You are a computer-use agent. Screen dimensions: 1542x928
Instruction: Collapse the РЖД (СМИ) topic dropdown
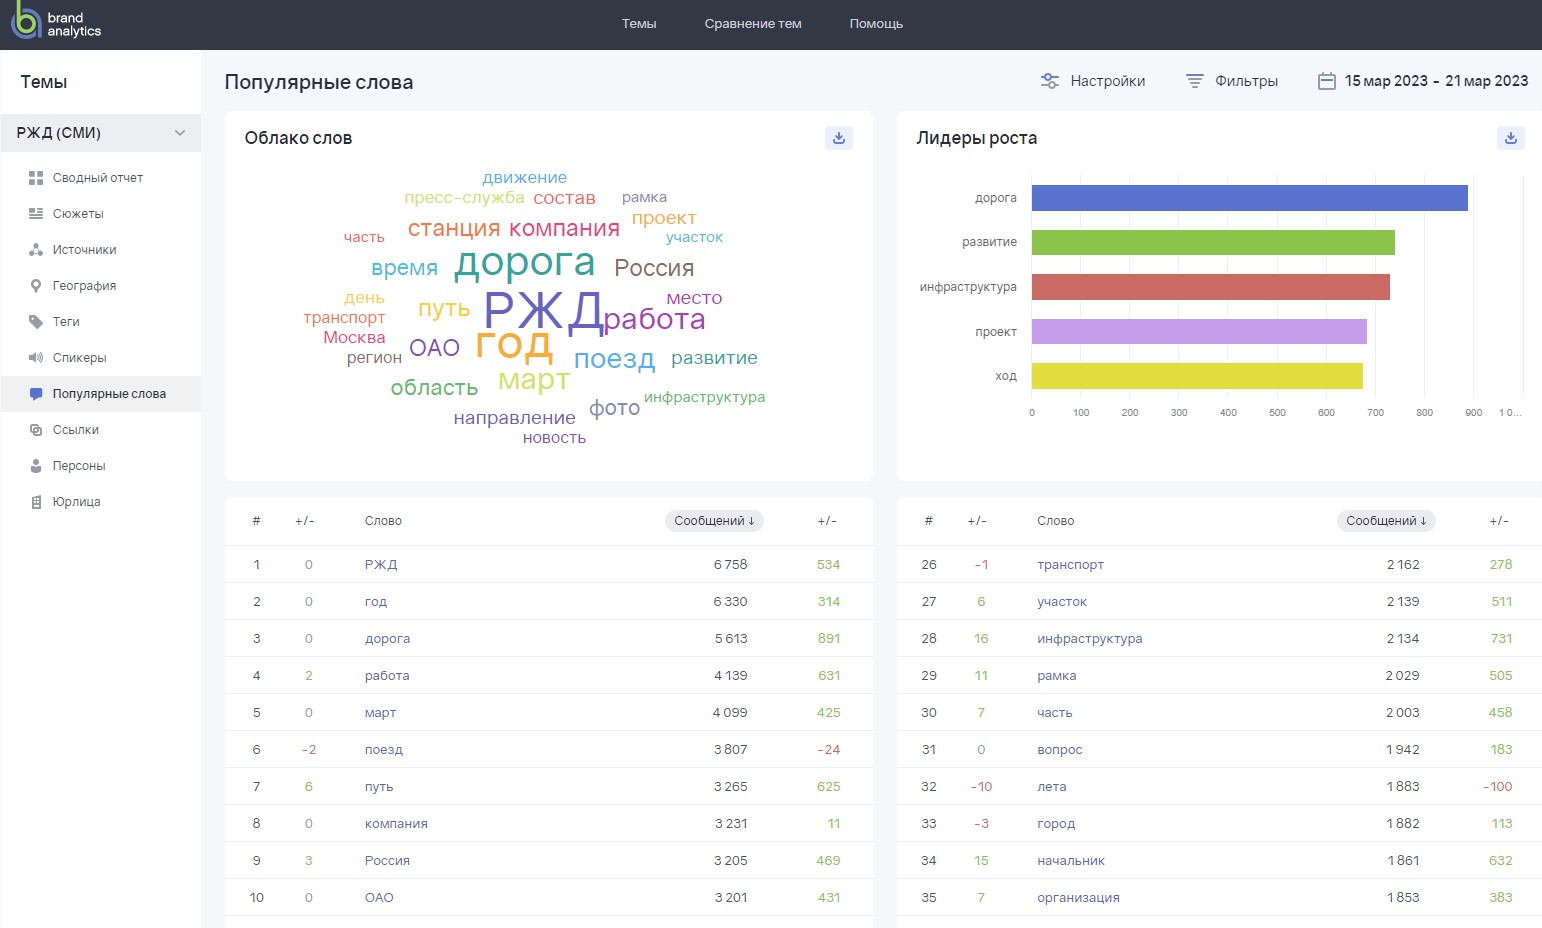[180, 132]
